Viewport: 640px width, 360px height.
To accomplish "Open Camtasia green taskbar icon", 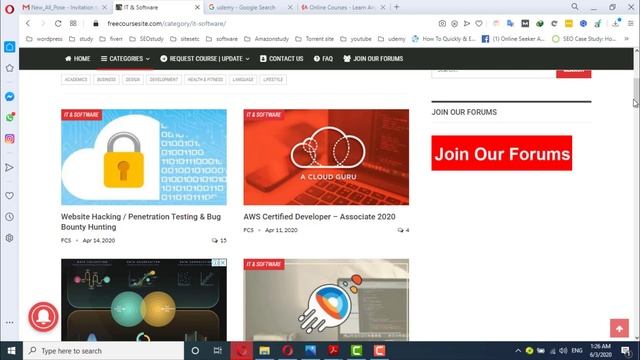I will point(356,351).
